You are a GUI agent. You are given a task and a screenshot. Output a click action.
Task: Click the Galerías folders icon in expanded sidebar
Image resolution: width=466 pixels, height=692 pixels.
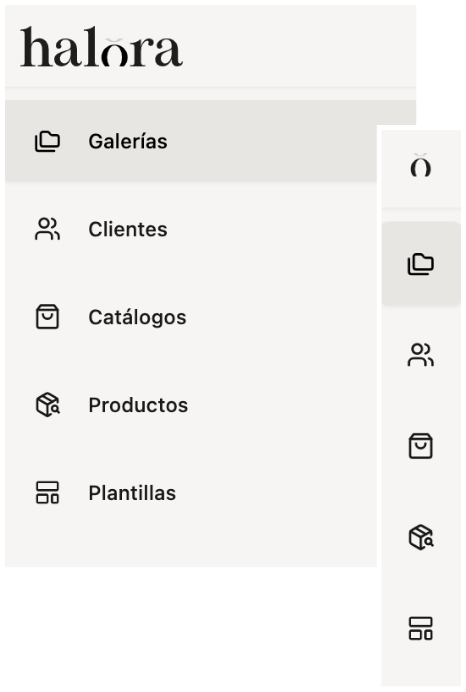[x=47, y=142]
